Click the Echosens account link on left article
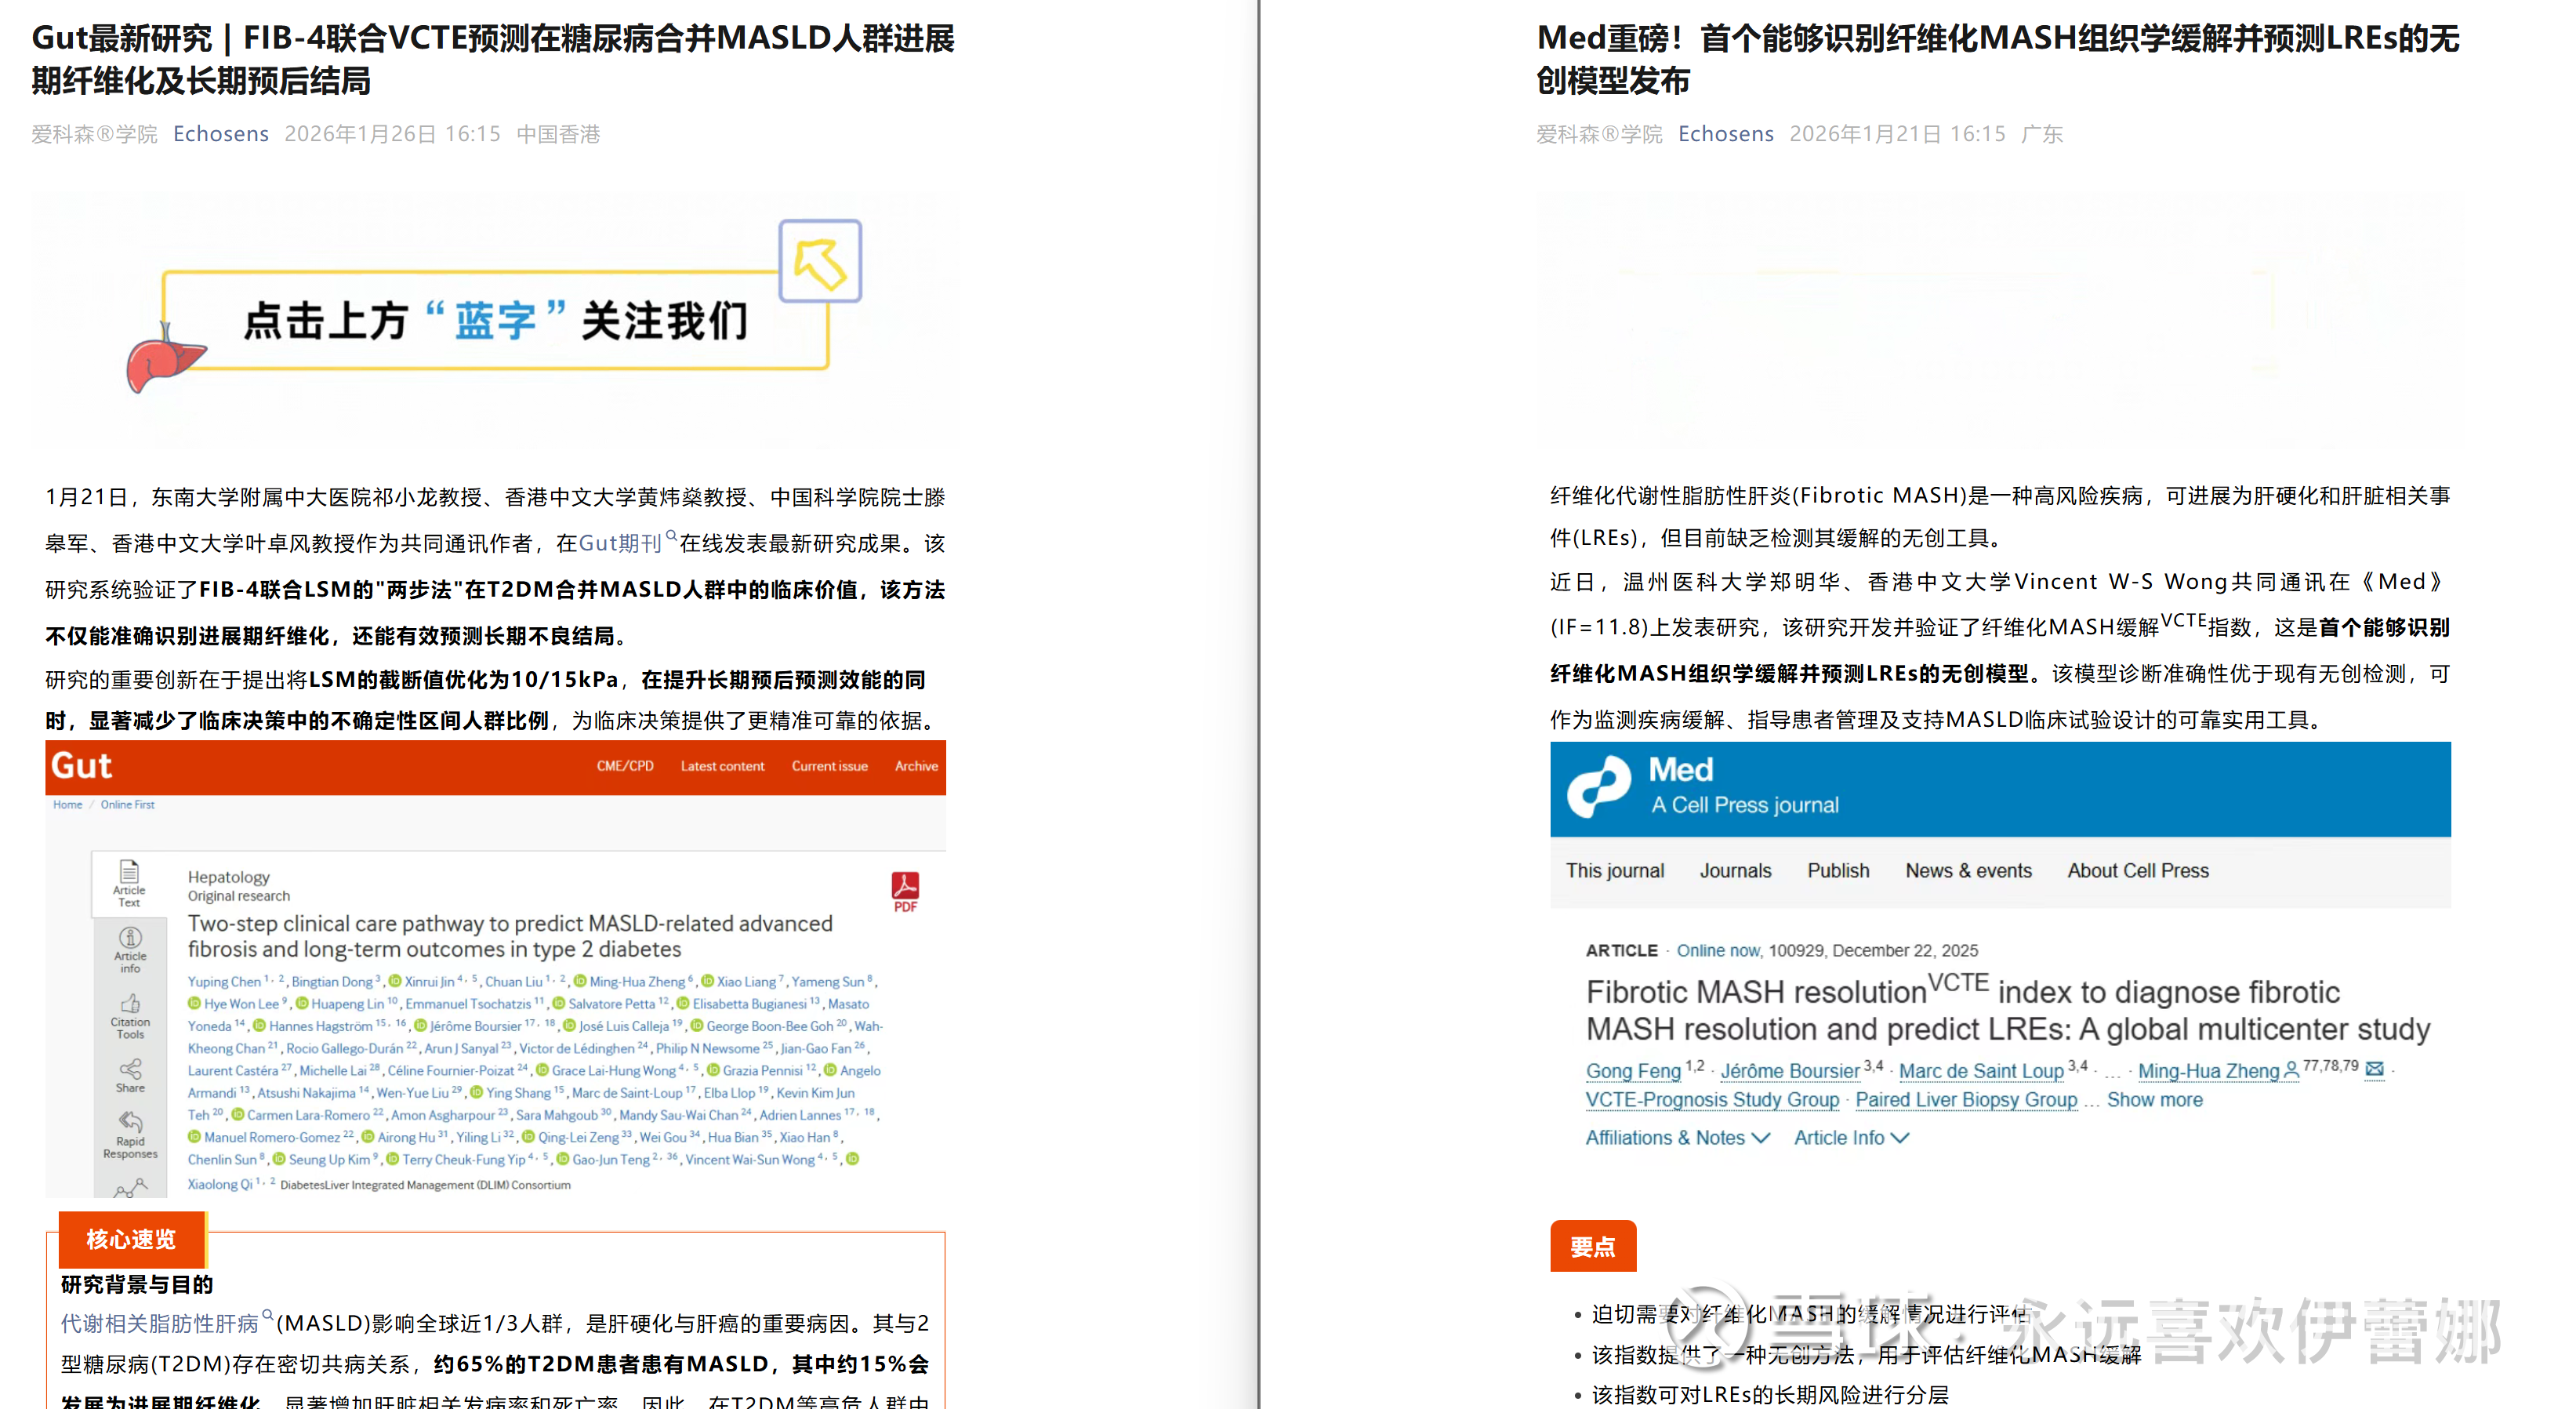Image resolution: width=2576 pixels, height=1409 pixels. click(220, 134)
